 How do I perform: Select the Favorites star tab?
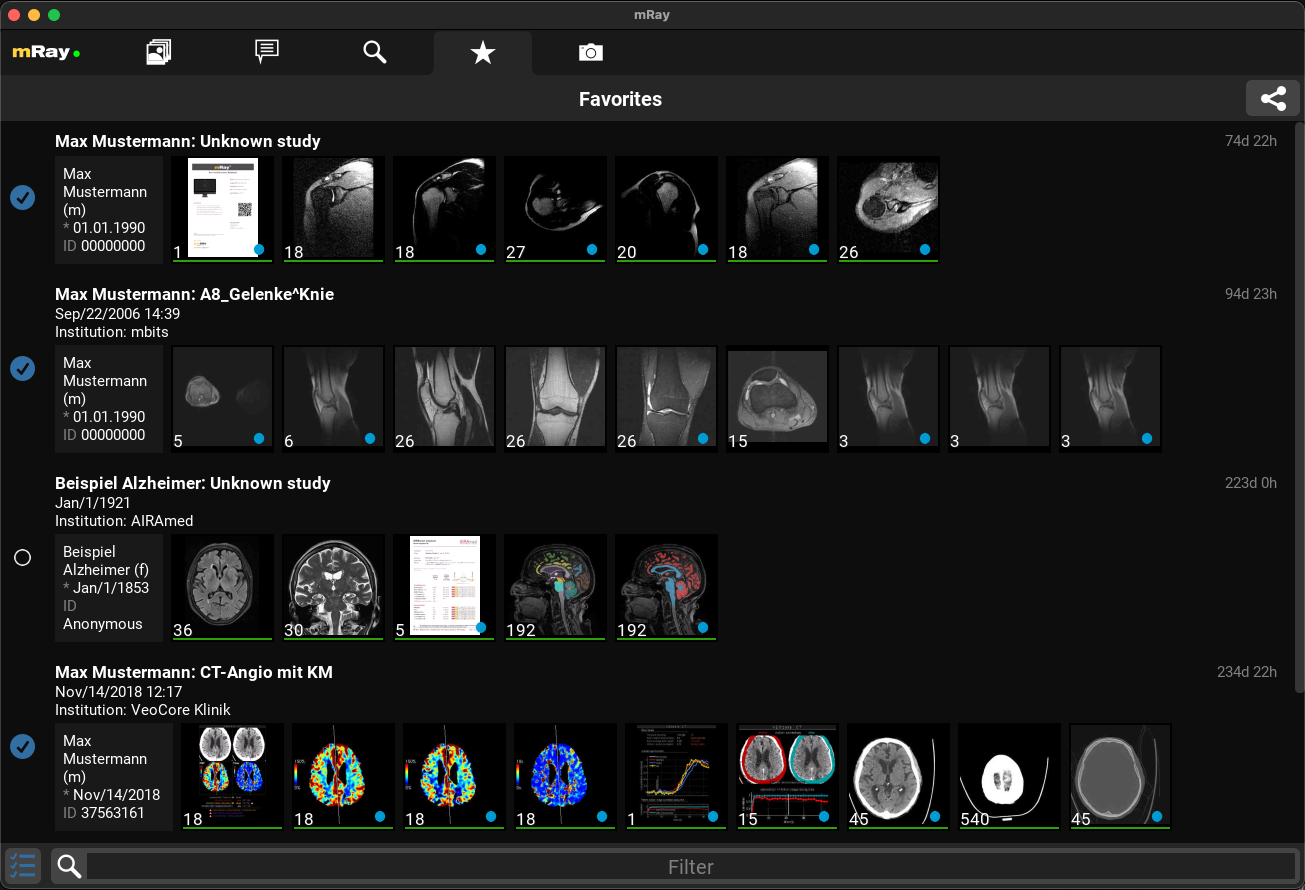click(482, 52)
